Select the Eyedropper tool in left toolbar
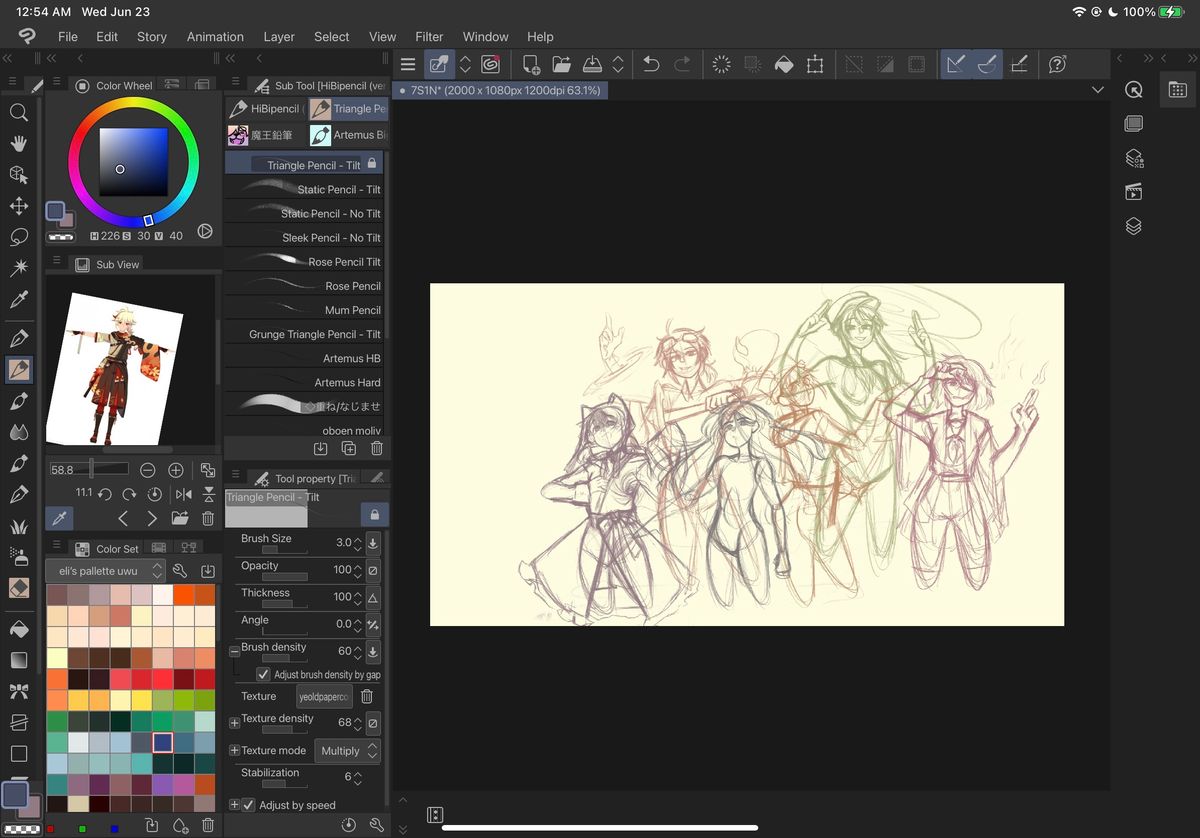 19,299
